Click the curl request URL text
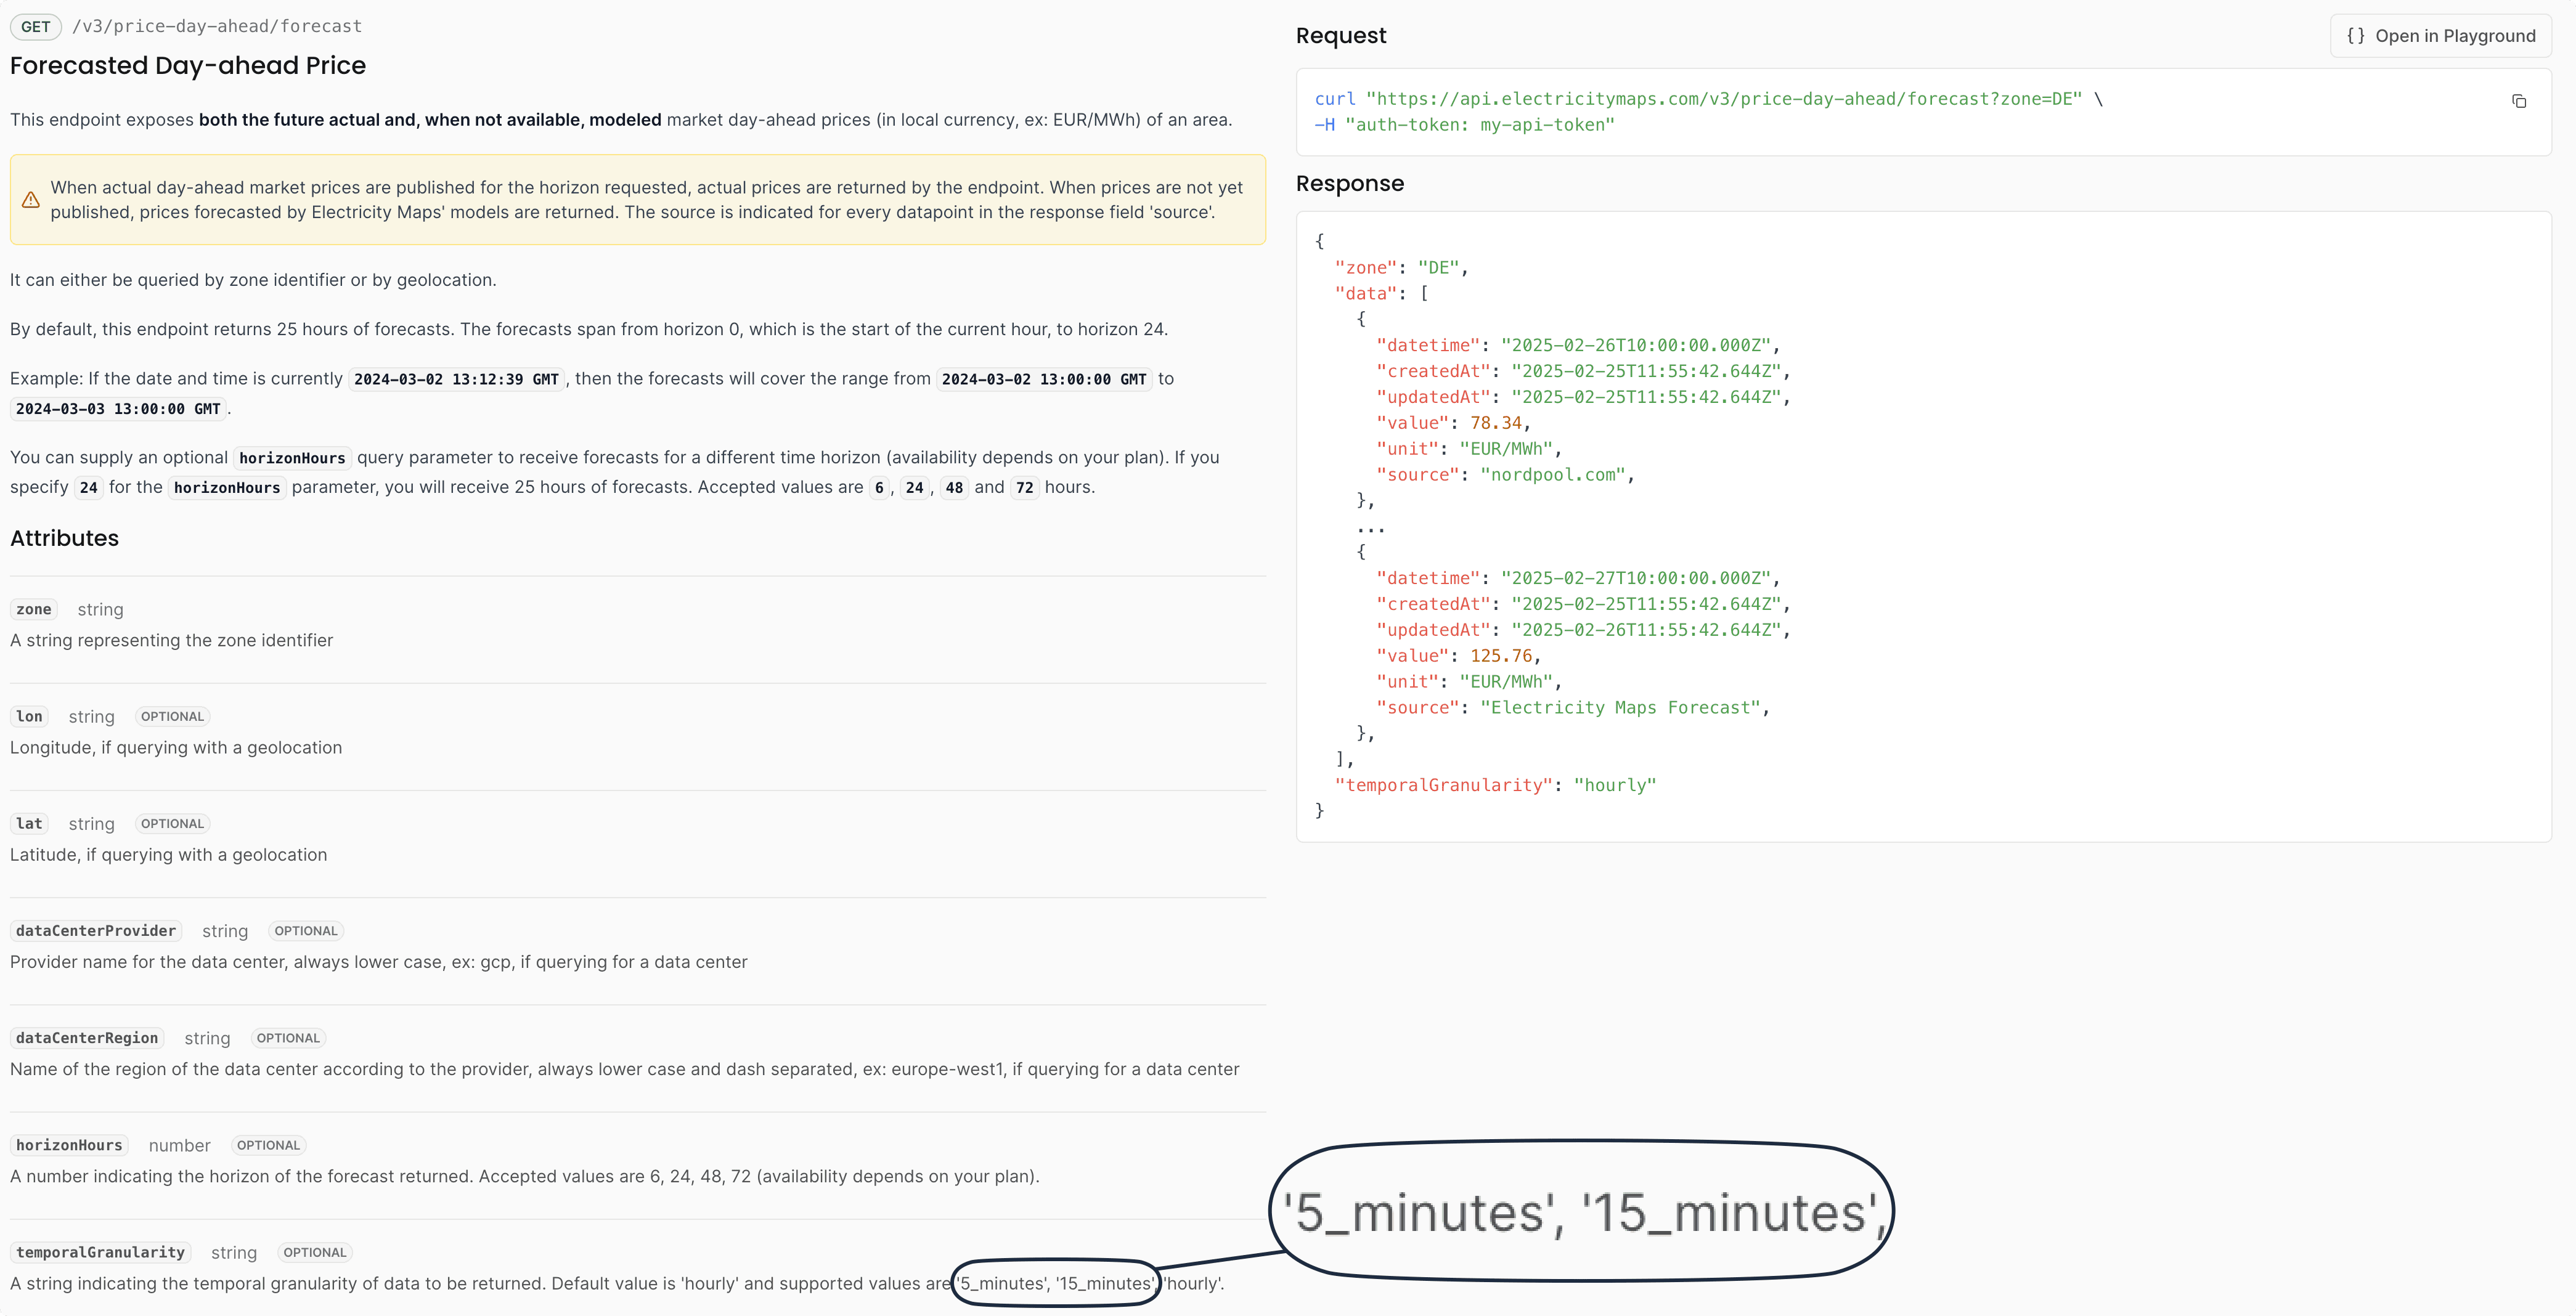 pos(1723,99)
